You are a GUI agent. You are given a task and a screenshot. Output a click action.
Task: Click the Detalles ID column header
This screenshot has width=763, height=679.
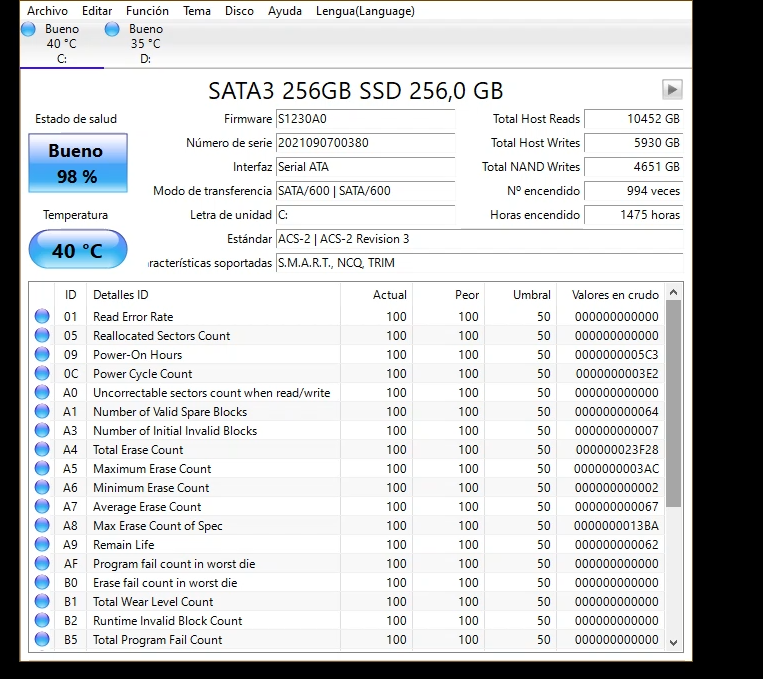213,295
